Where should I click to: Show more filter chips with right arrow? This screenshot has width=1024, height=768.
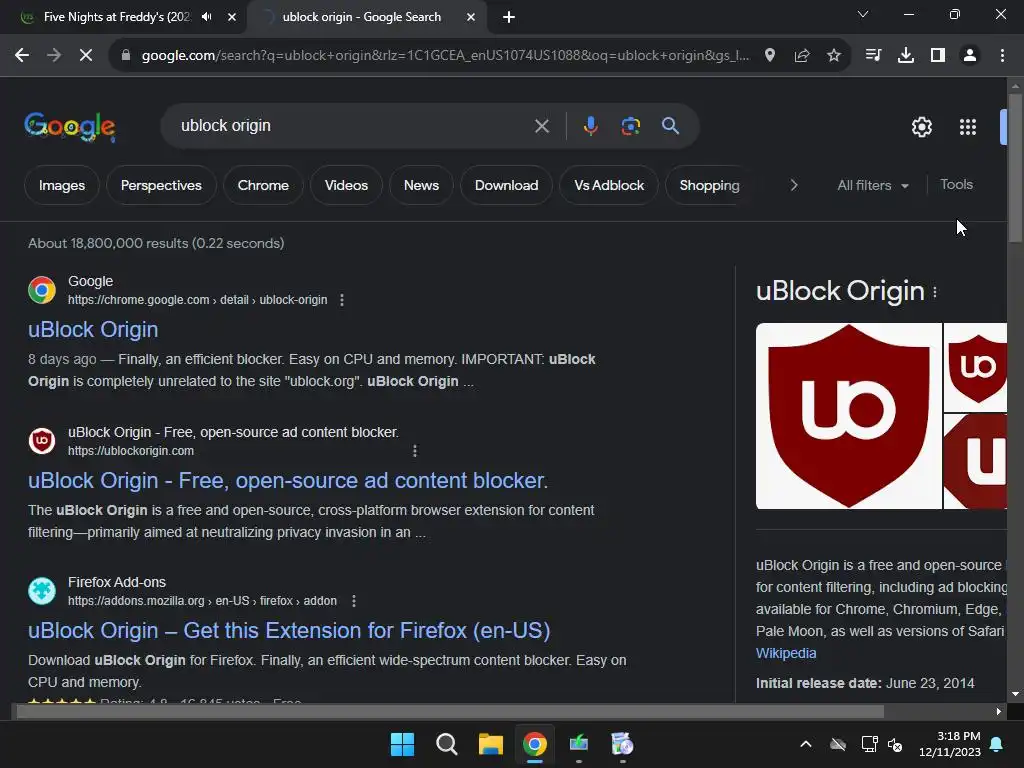[793, 185]
